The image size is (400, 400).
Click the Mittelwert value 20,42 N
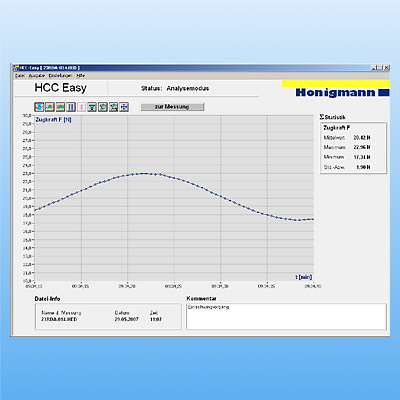(362, 138)
